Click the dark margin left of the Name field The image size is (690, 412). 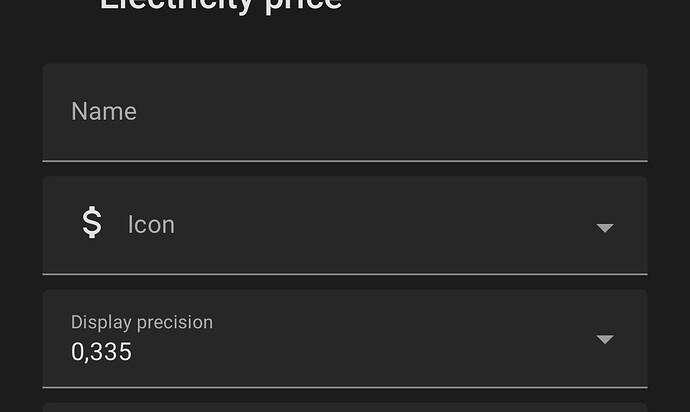[20, 111]
